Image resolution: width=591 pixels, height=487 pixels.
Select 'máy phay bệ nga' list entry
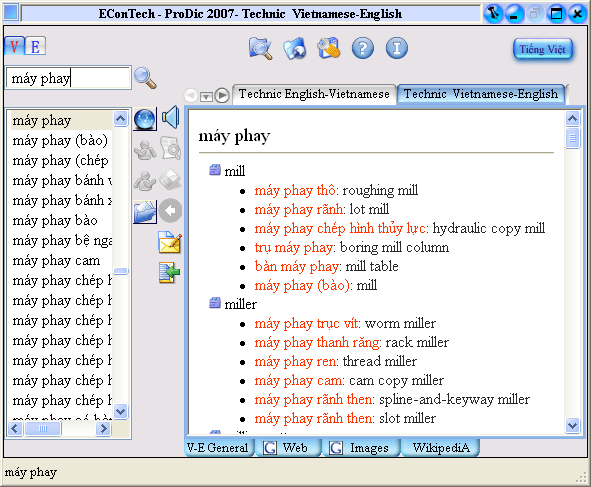click(61, 240)
